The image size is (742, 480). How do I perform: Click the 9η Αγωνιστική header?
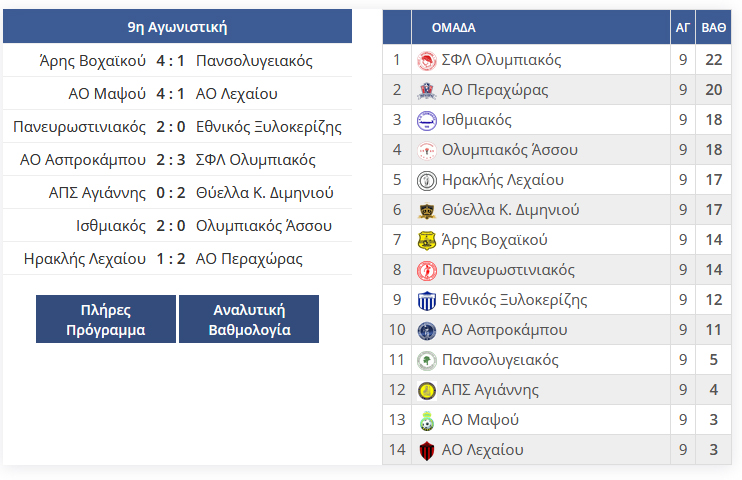pos(177,27)
